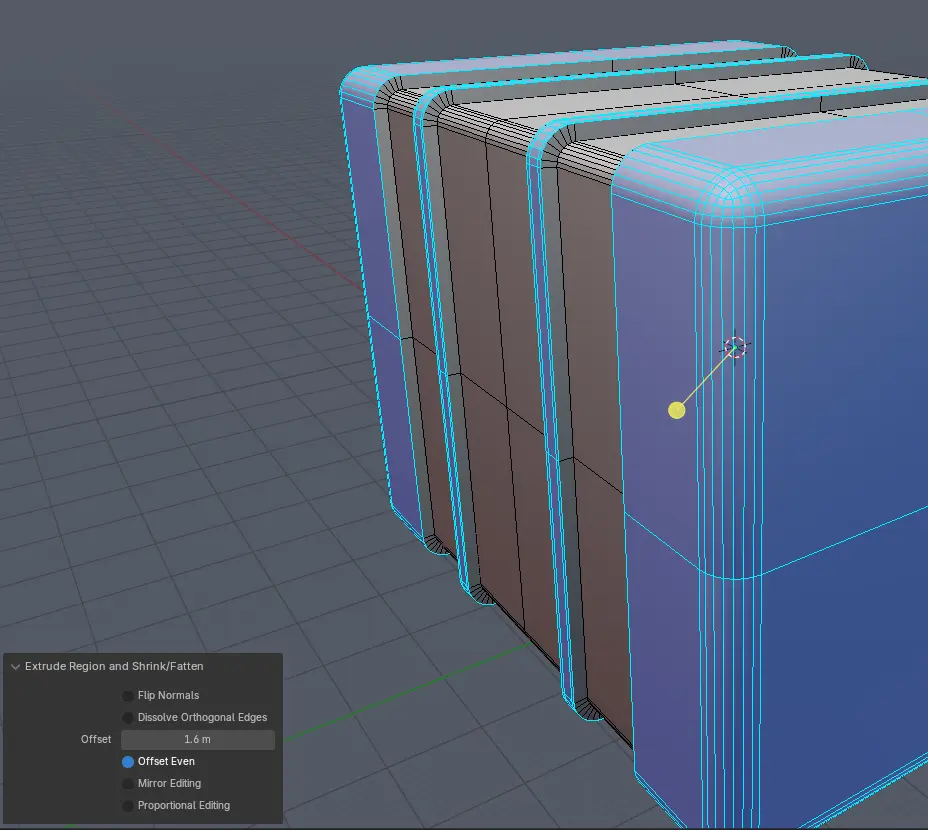The width and height of the screenshot is (928, 830).
Task: Click the Offset value field showing 1.6 m
Action: [x=198, y=739]
